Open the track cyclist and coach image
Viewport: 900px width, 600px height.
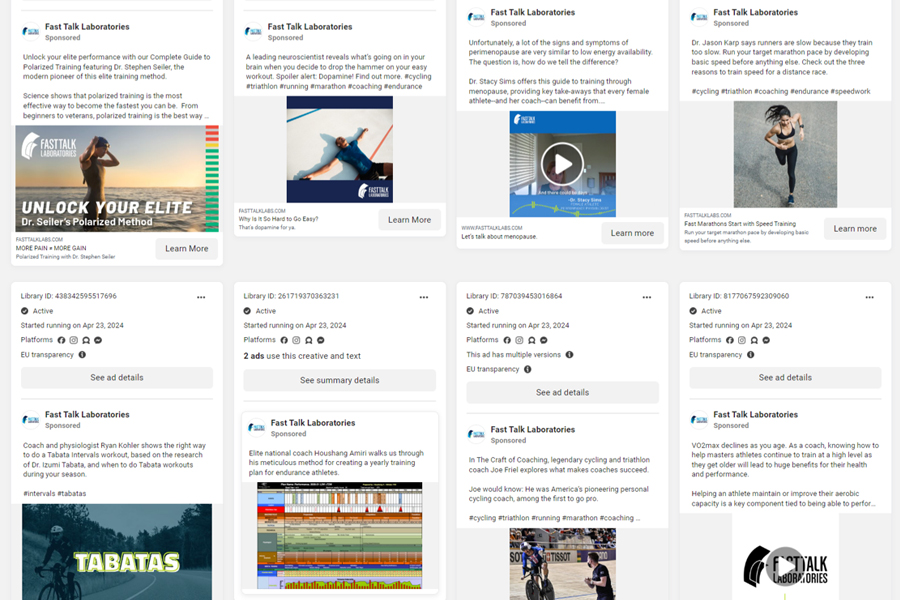point(562,564)
